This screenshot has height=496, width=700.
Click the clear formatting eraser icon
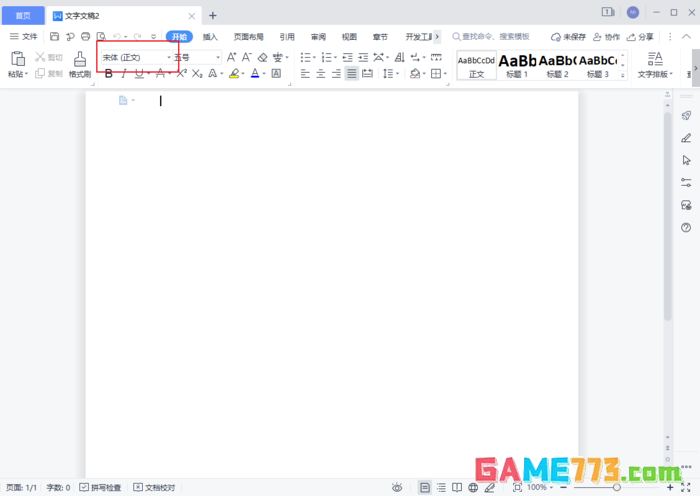pos(262,57)
